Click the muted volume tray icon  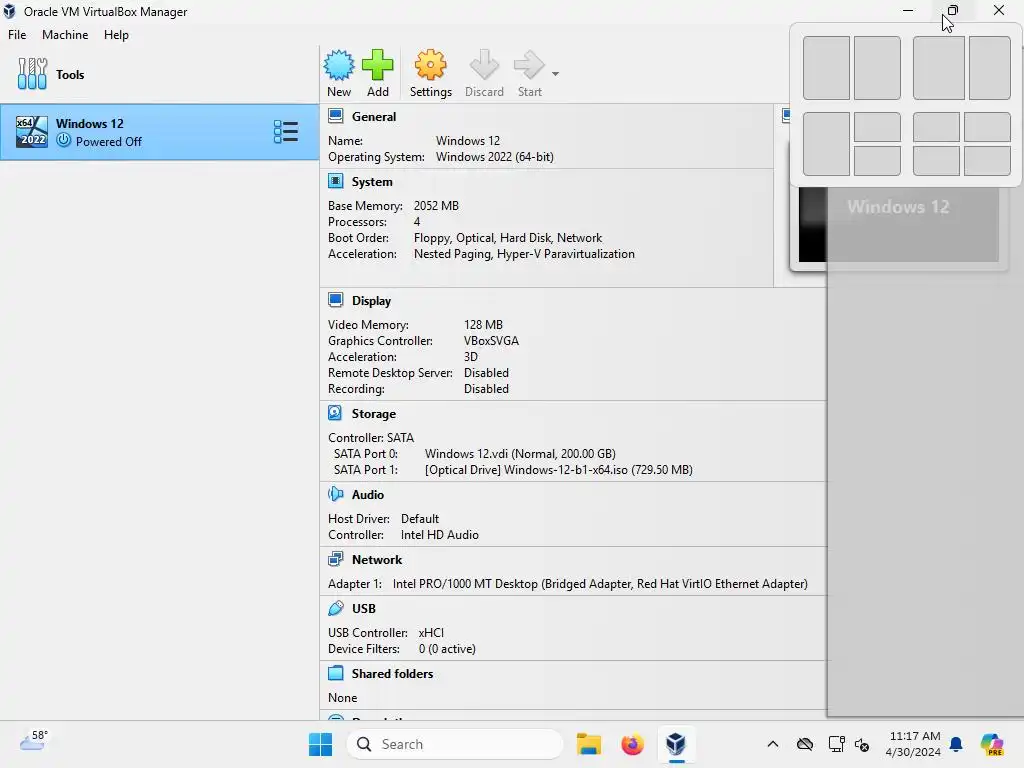[862, 744]
